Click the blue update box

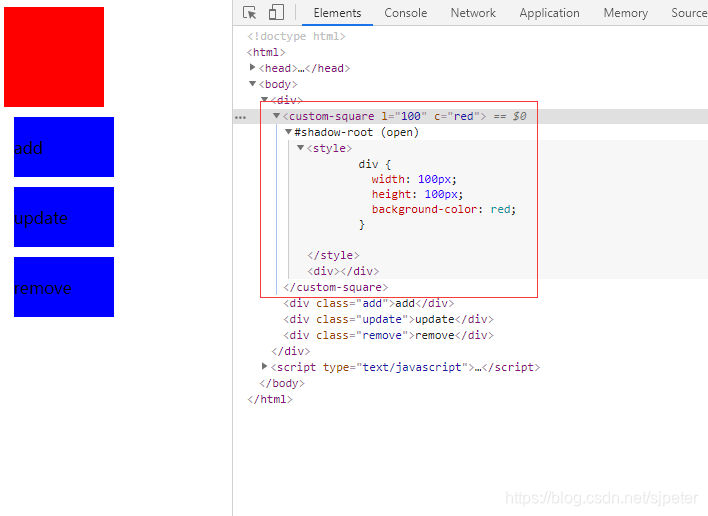coord(64,217)
